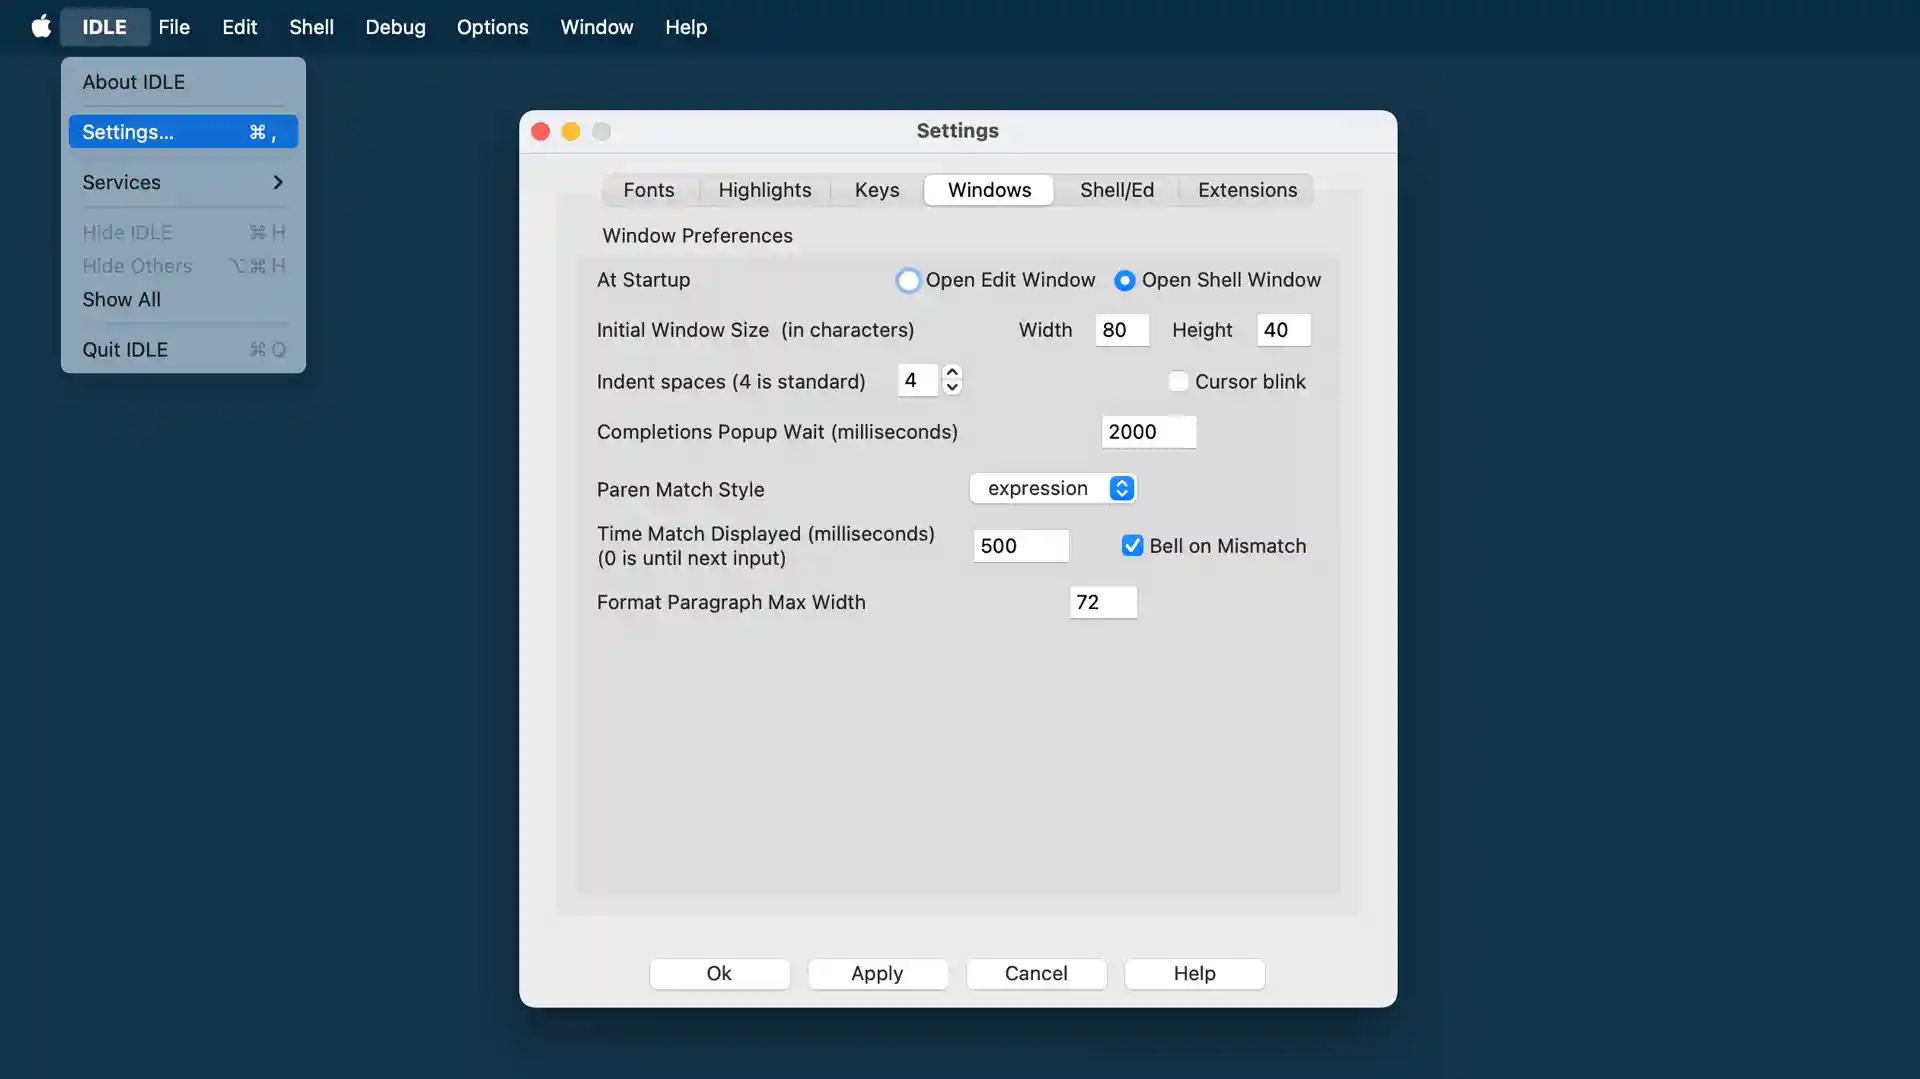The width and height of the screenshot is (1920, 1079).
Task: Click the Initial Window Size Width field
Action: point(1121,330)
